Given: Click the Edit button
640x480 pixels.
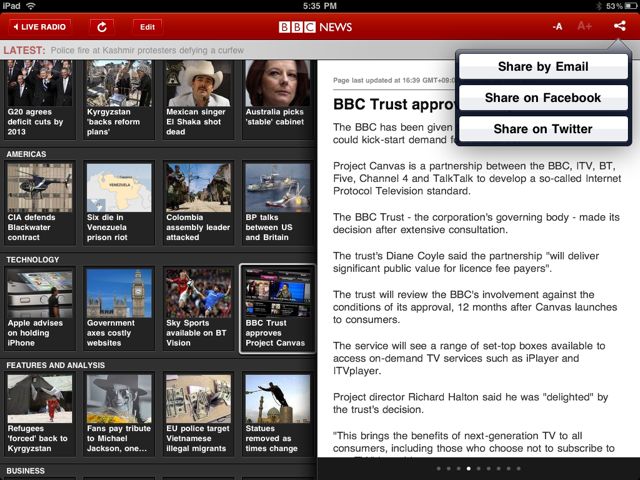Looking at the screenshot, I should pyautogui.click(x=147, y=27).
